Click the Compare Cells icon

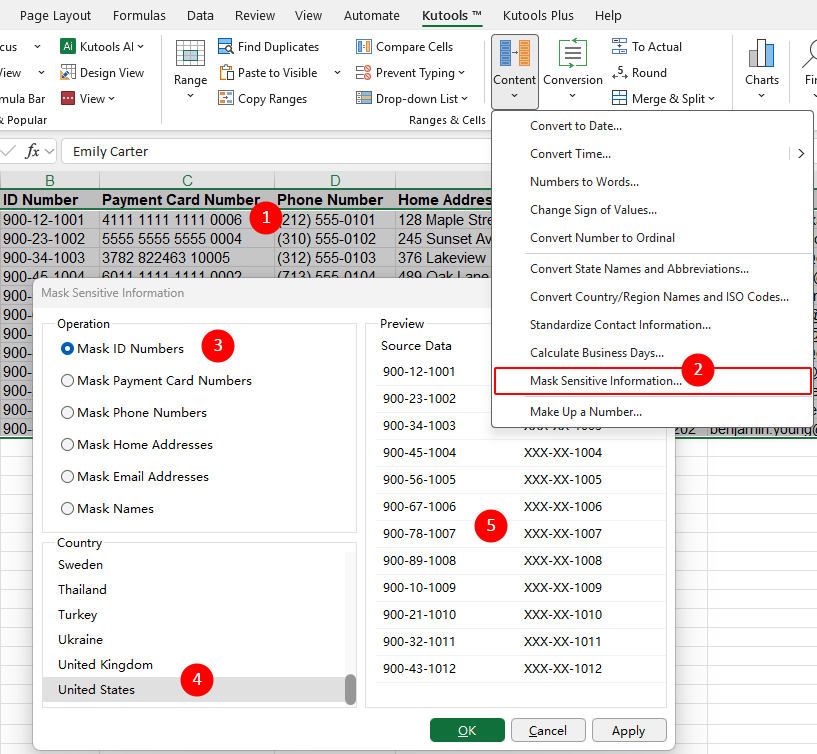[x=364, y=46]
